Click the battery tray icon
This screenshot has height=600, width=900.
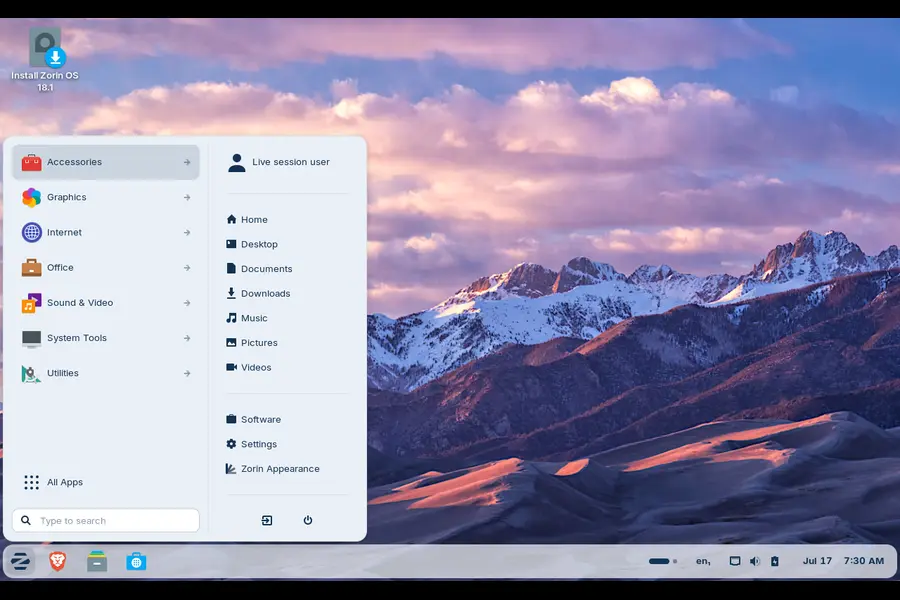click(x=775, y=561)
